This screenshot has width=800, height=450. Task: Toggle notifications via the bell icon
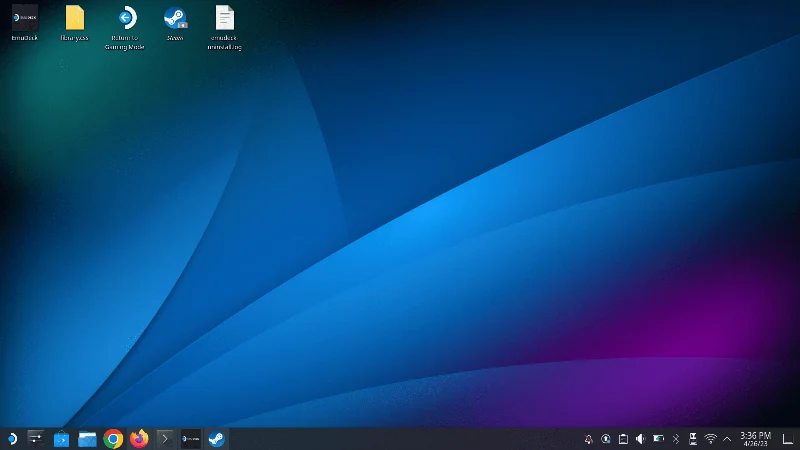[588, 439]
